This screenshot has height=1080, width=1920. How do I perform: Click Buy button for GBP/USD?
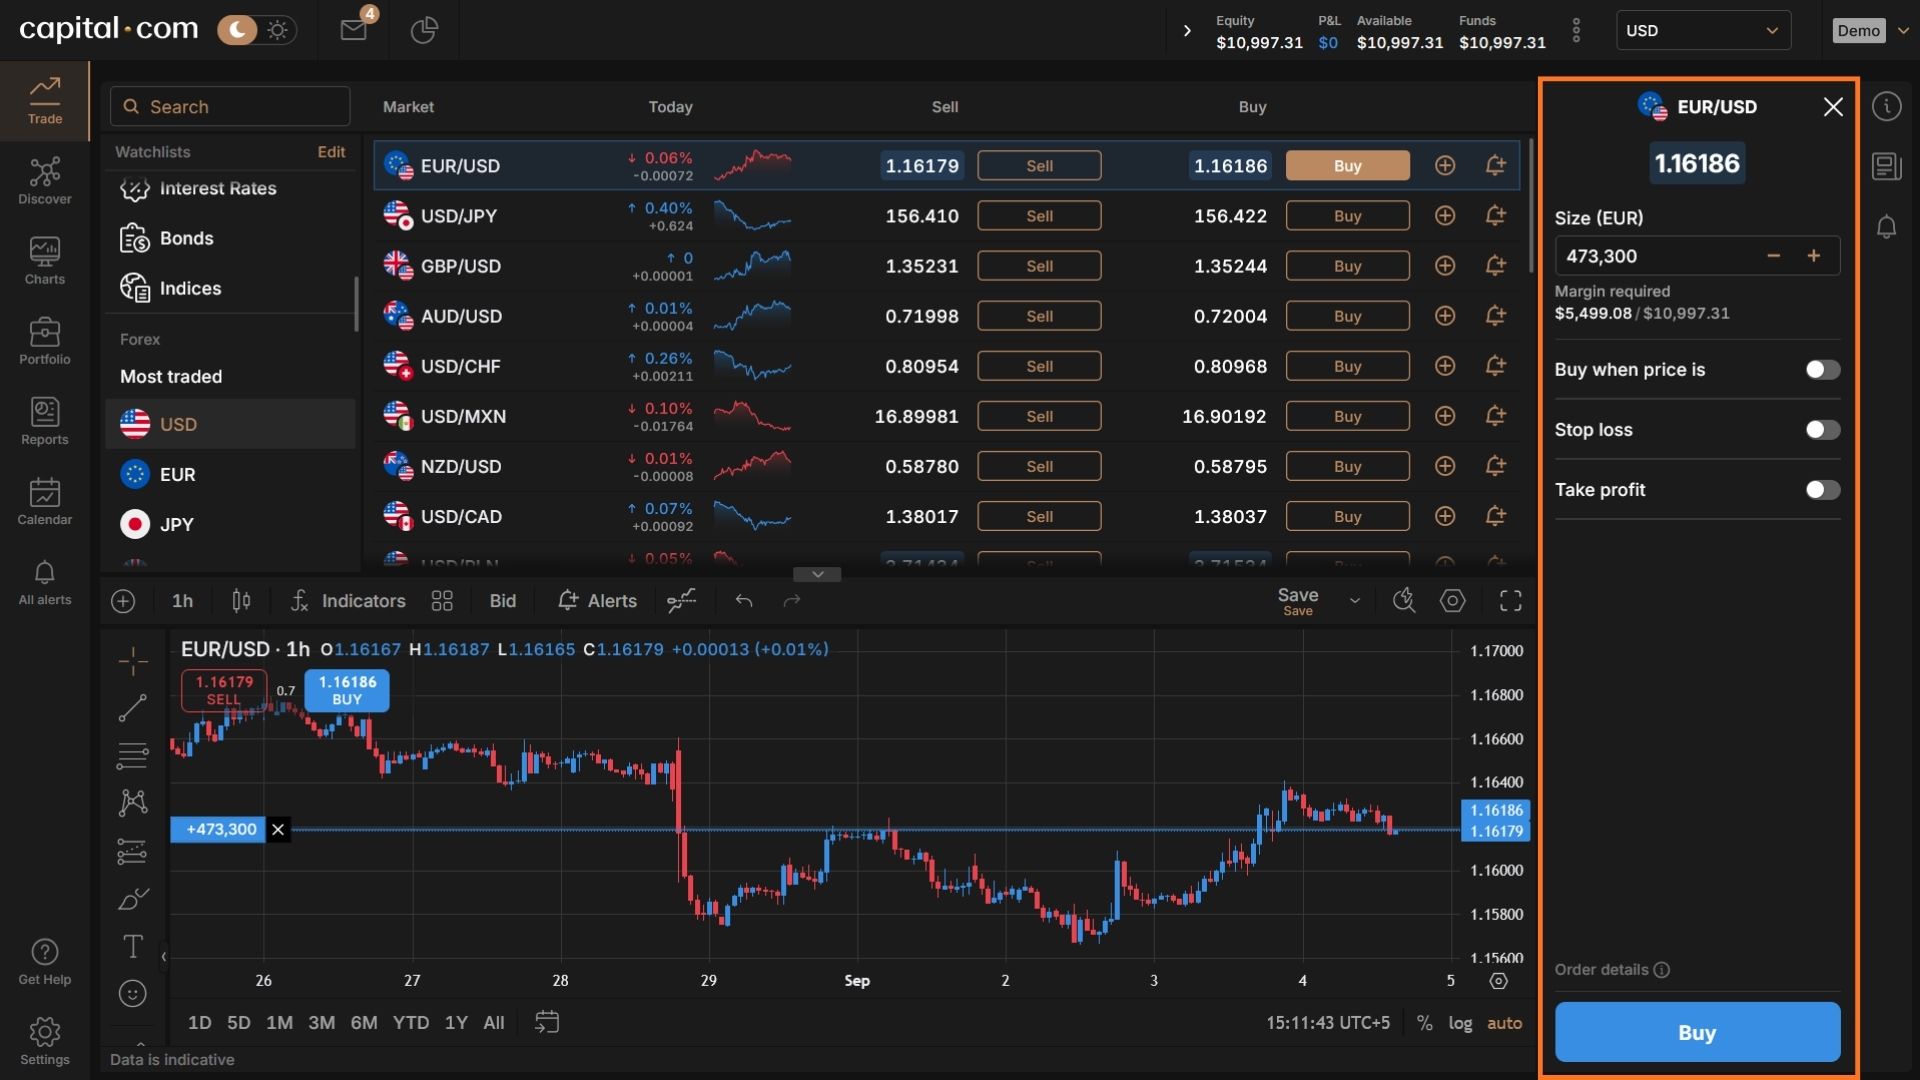1347,266
